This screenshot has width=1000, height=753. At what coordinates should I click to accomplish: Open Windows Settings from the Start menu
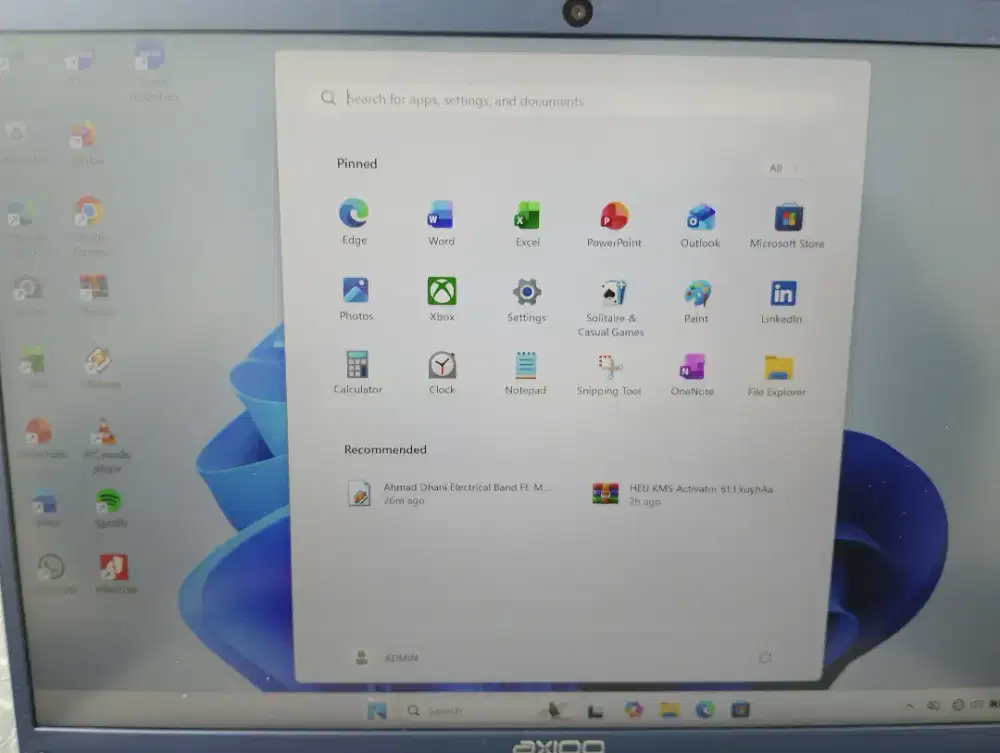click(526, 292)
